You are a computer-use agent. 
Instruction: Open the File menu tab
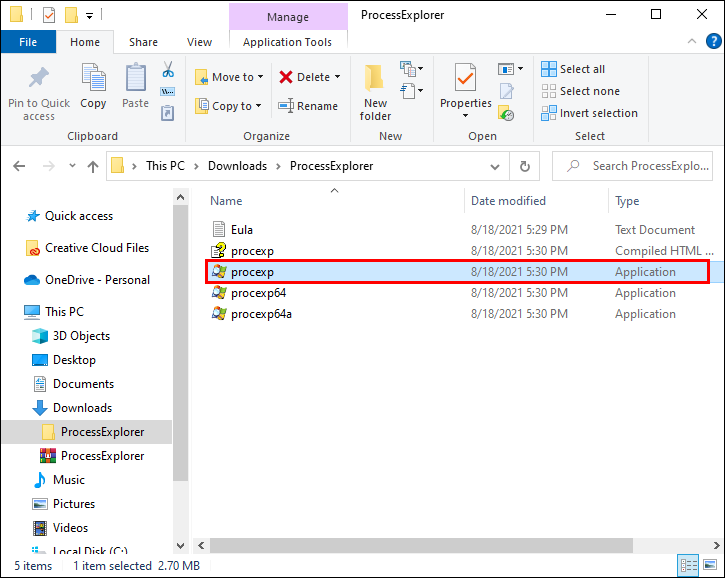[x=28, y=42]
